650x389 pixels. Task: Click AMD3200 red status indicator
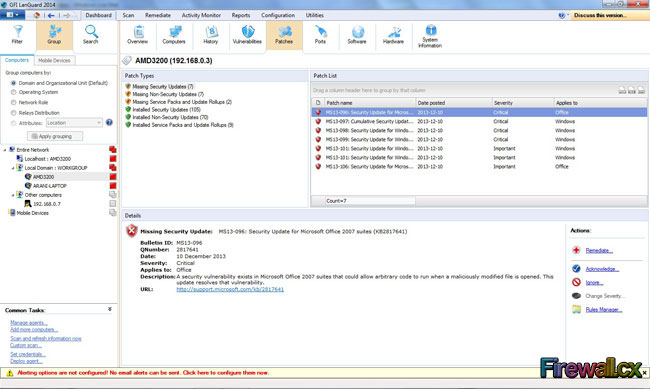point(112,177)
